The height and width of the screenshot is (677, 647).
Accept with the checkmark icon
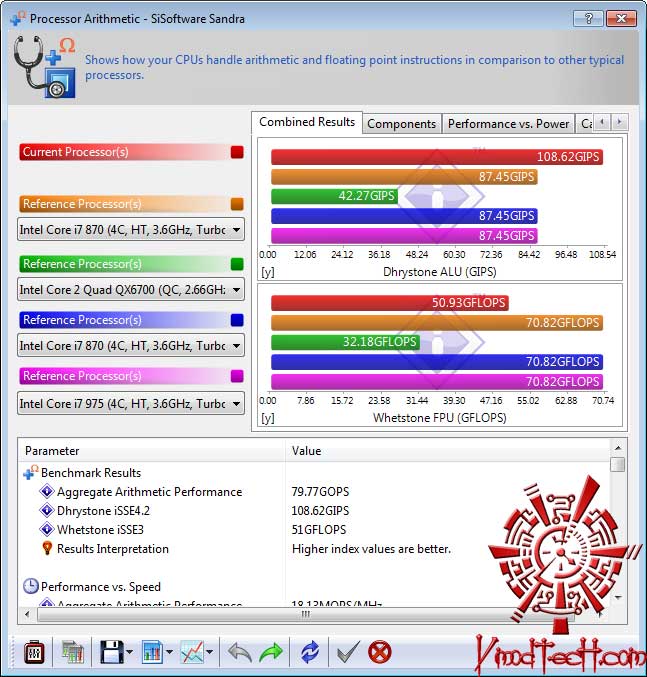point(348,652)
